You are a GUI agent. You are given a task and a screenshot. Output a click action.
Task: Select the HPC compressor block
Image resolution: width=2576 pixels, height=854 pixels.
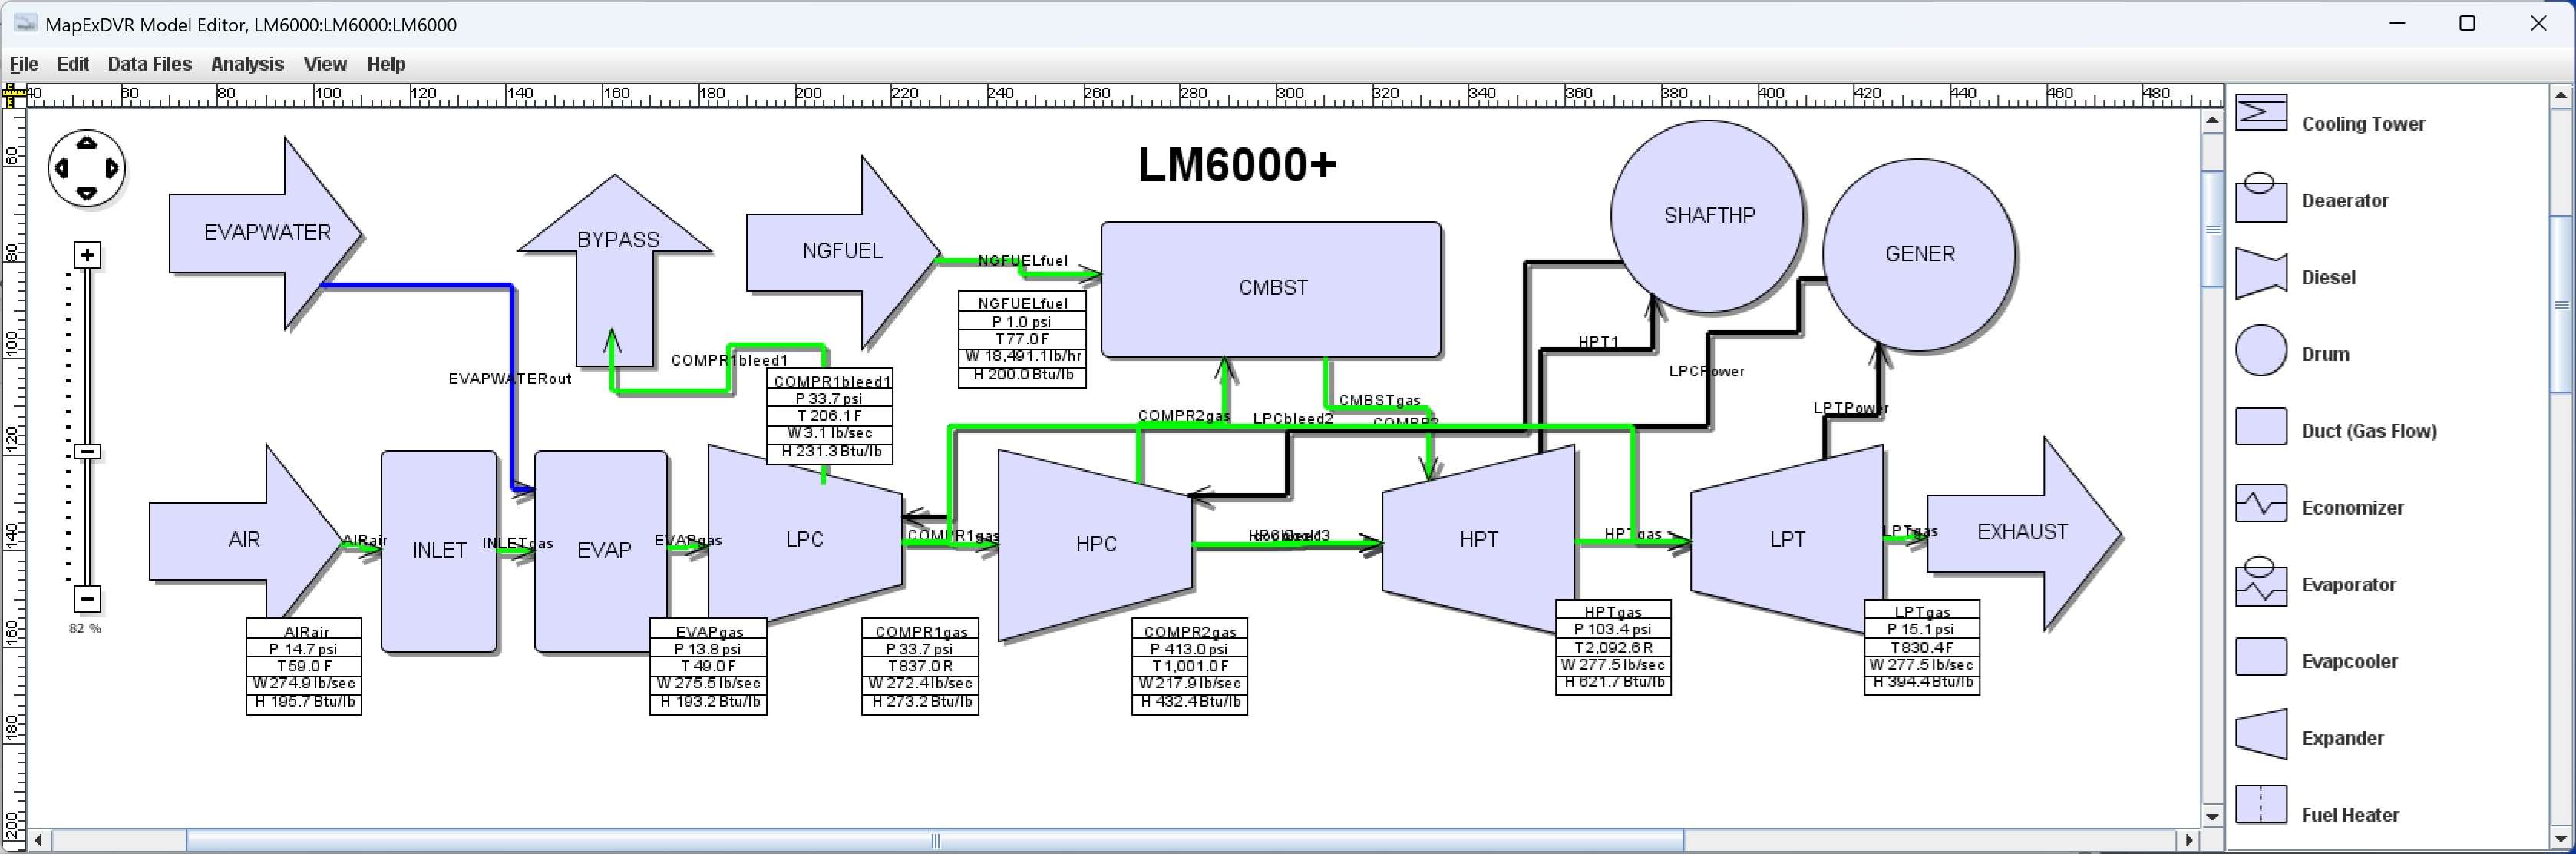pos(1096,545)
